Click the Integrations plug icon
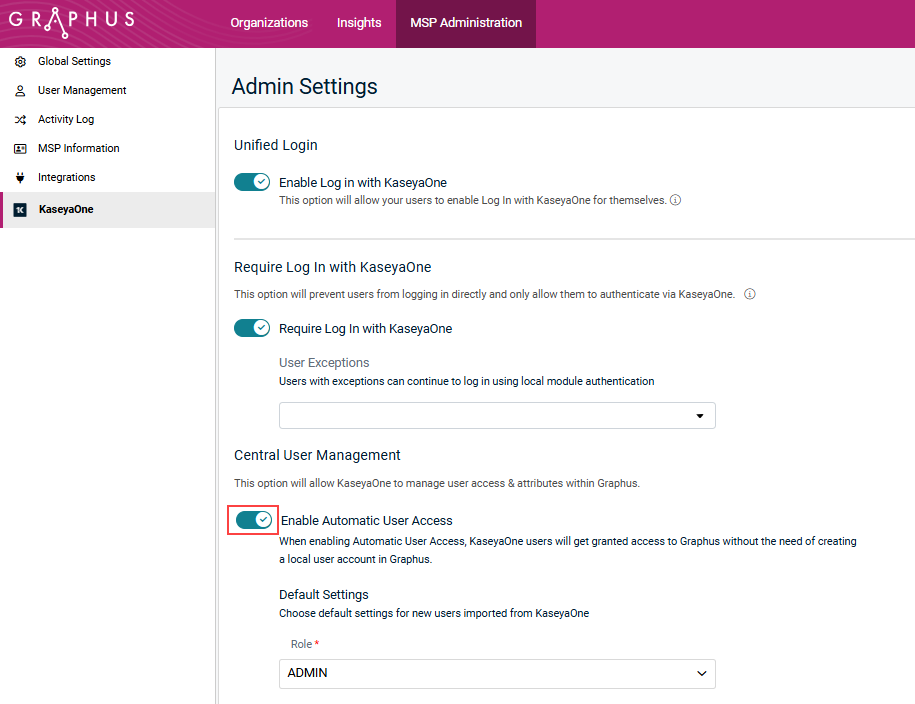 (20, 177)
